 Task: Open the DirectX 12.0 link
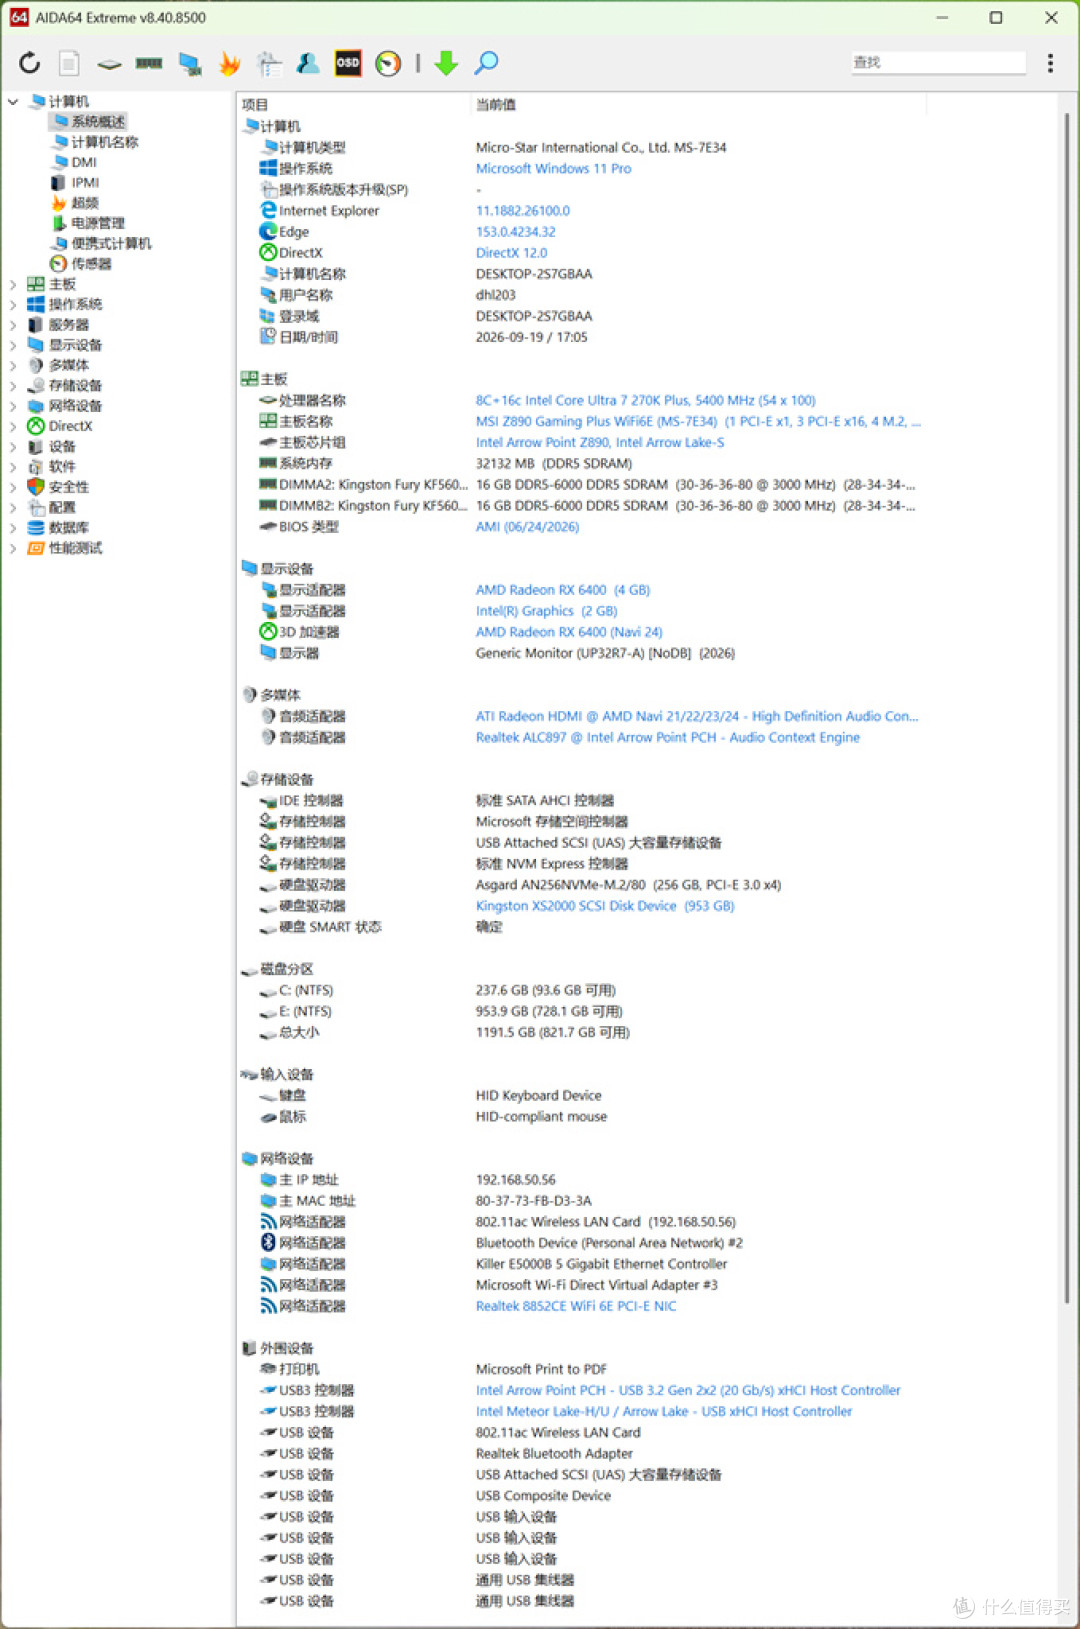click(x=511, y=253)
